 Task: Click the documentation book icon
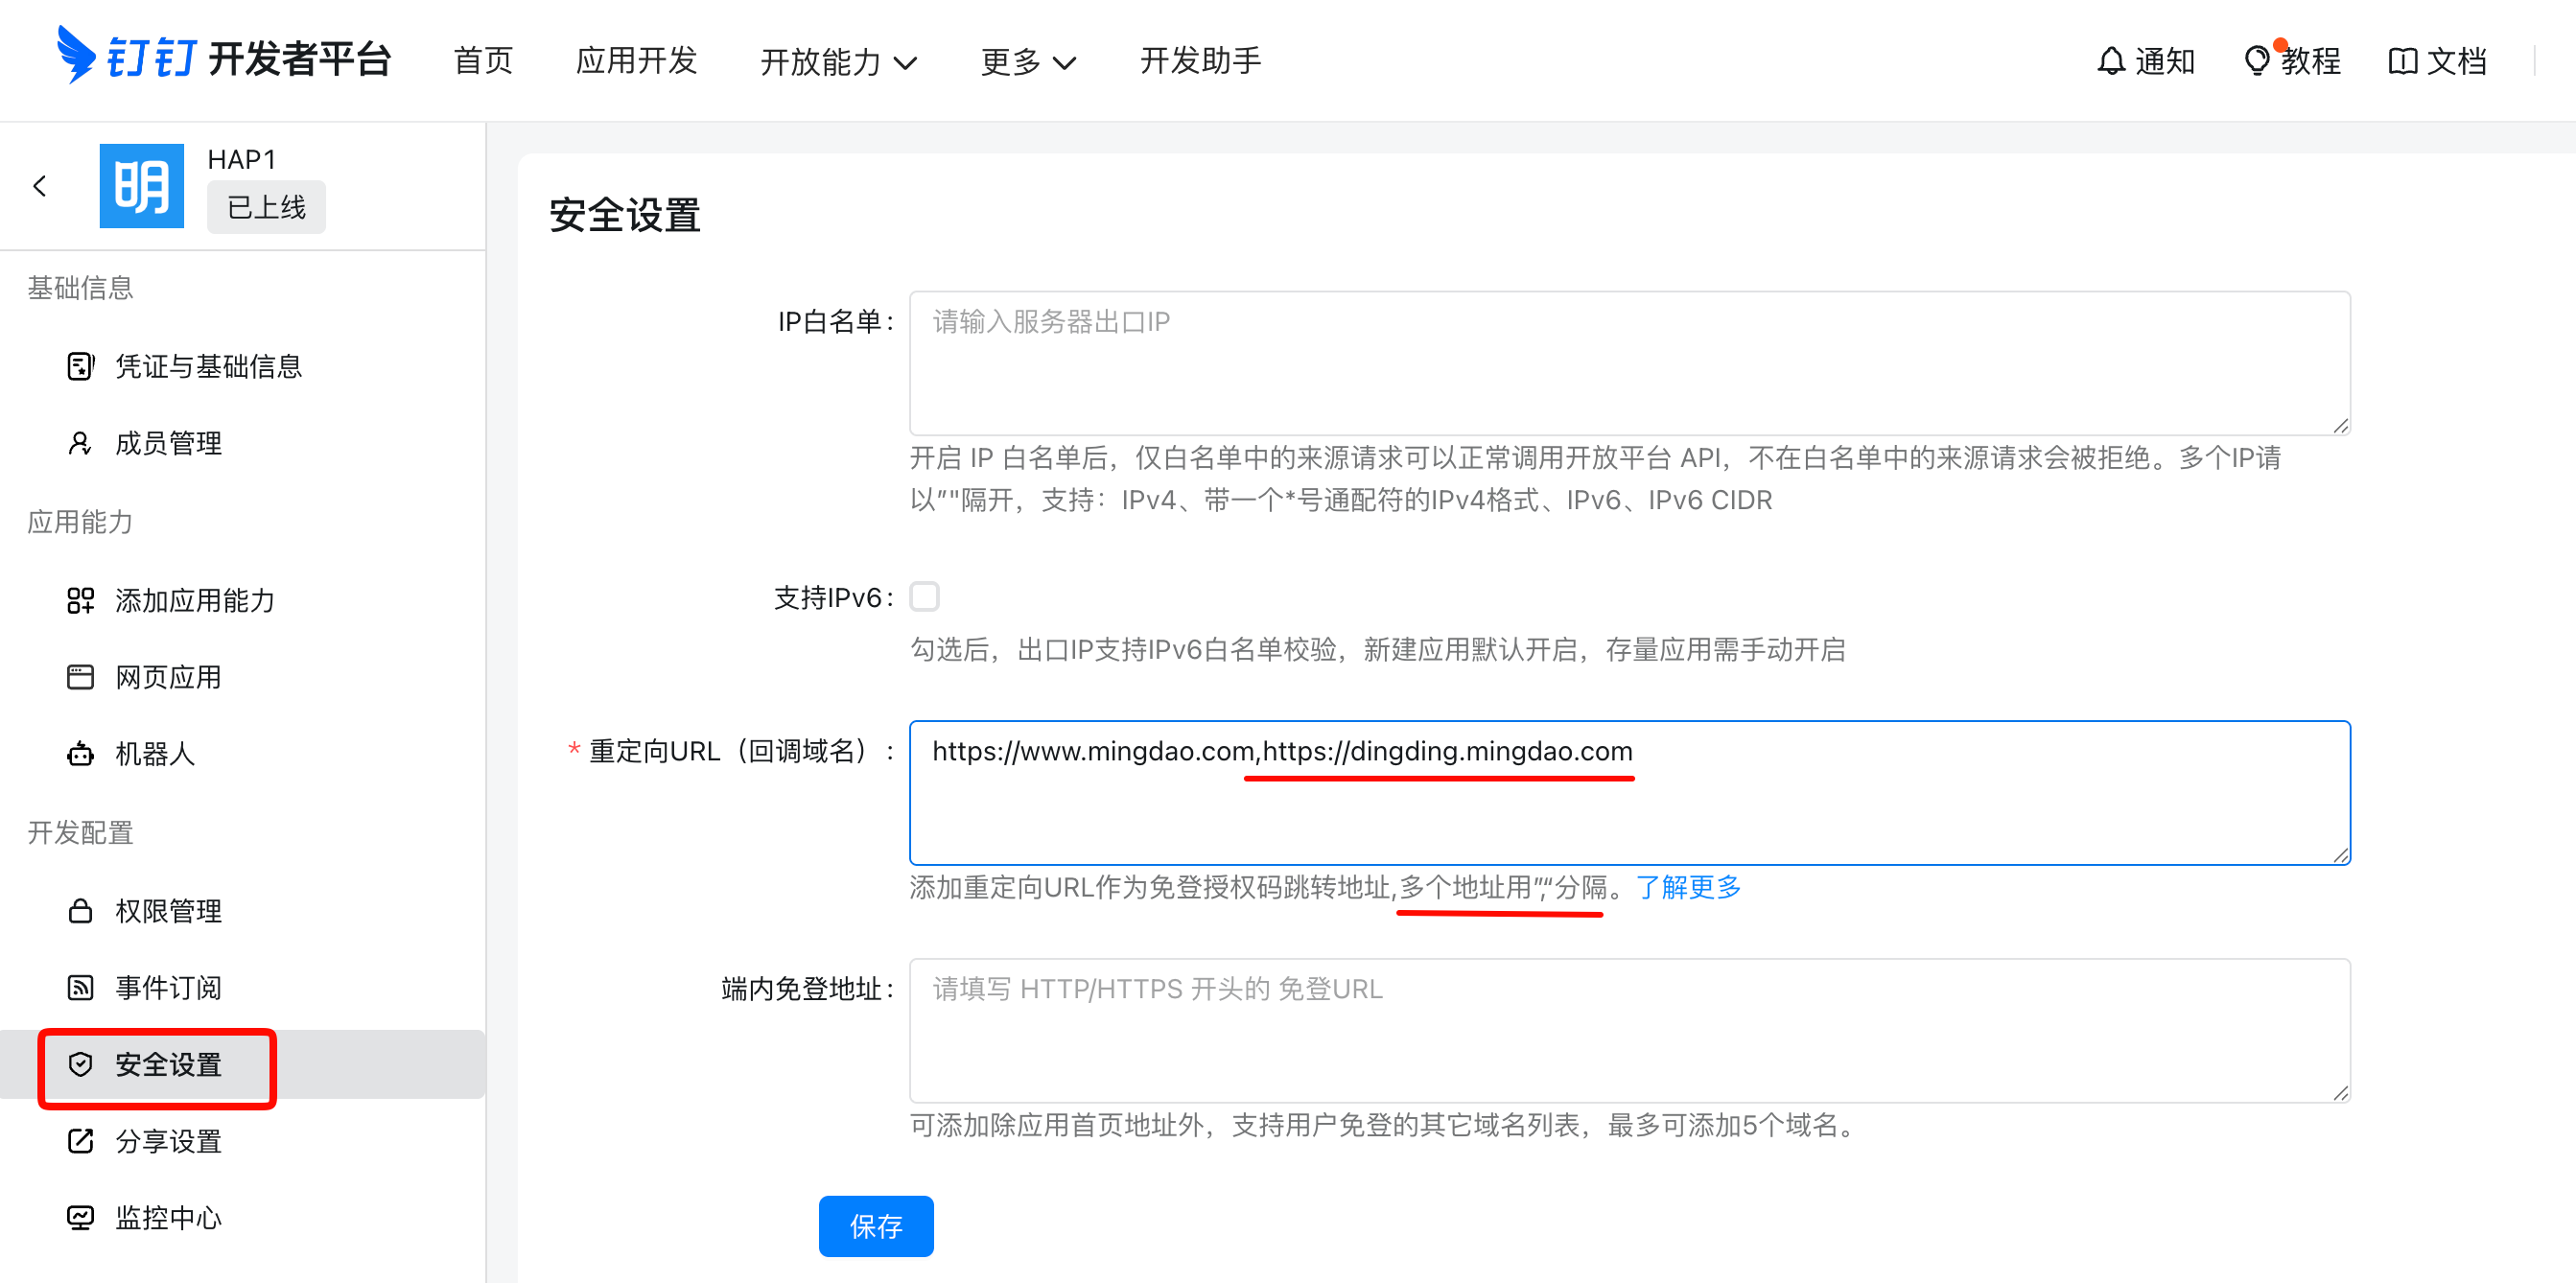click(2403, 61)
